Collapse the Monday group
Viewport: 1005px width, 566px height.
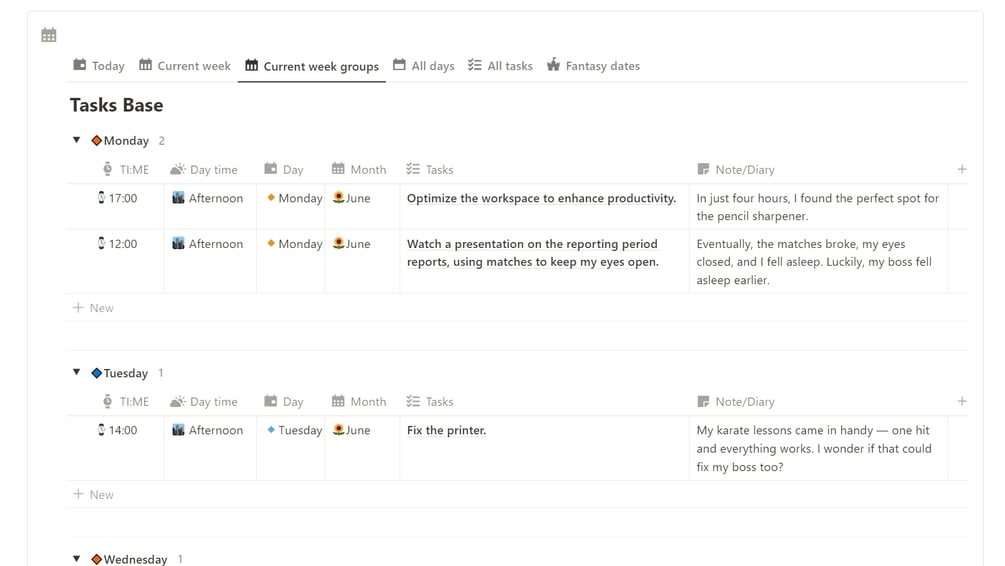tap(77, 141)
